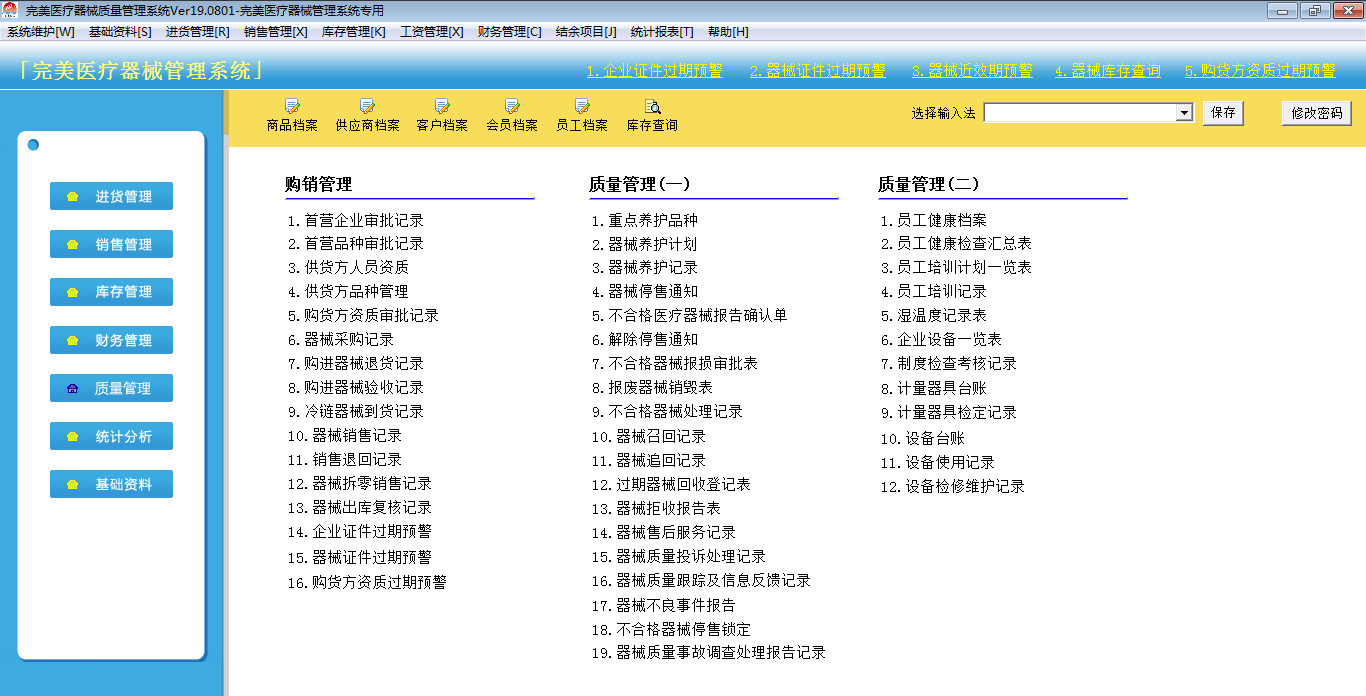Open the 系统维护 menu

[41, 32]
